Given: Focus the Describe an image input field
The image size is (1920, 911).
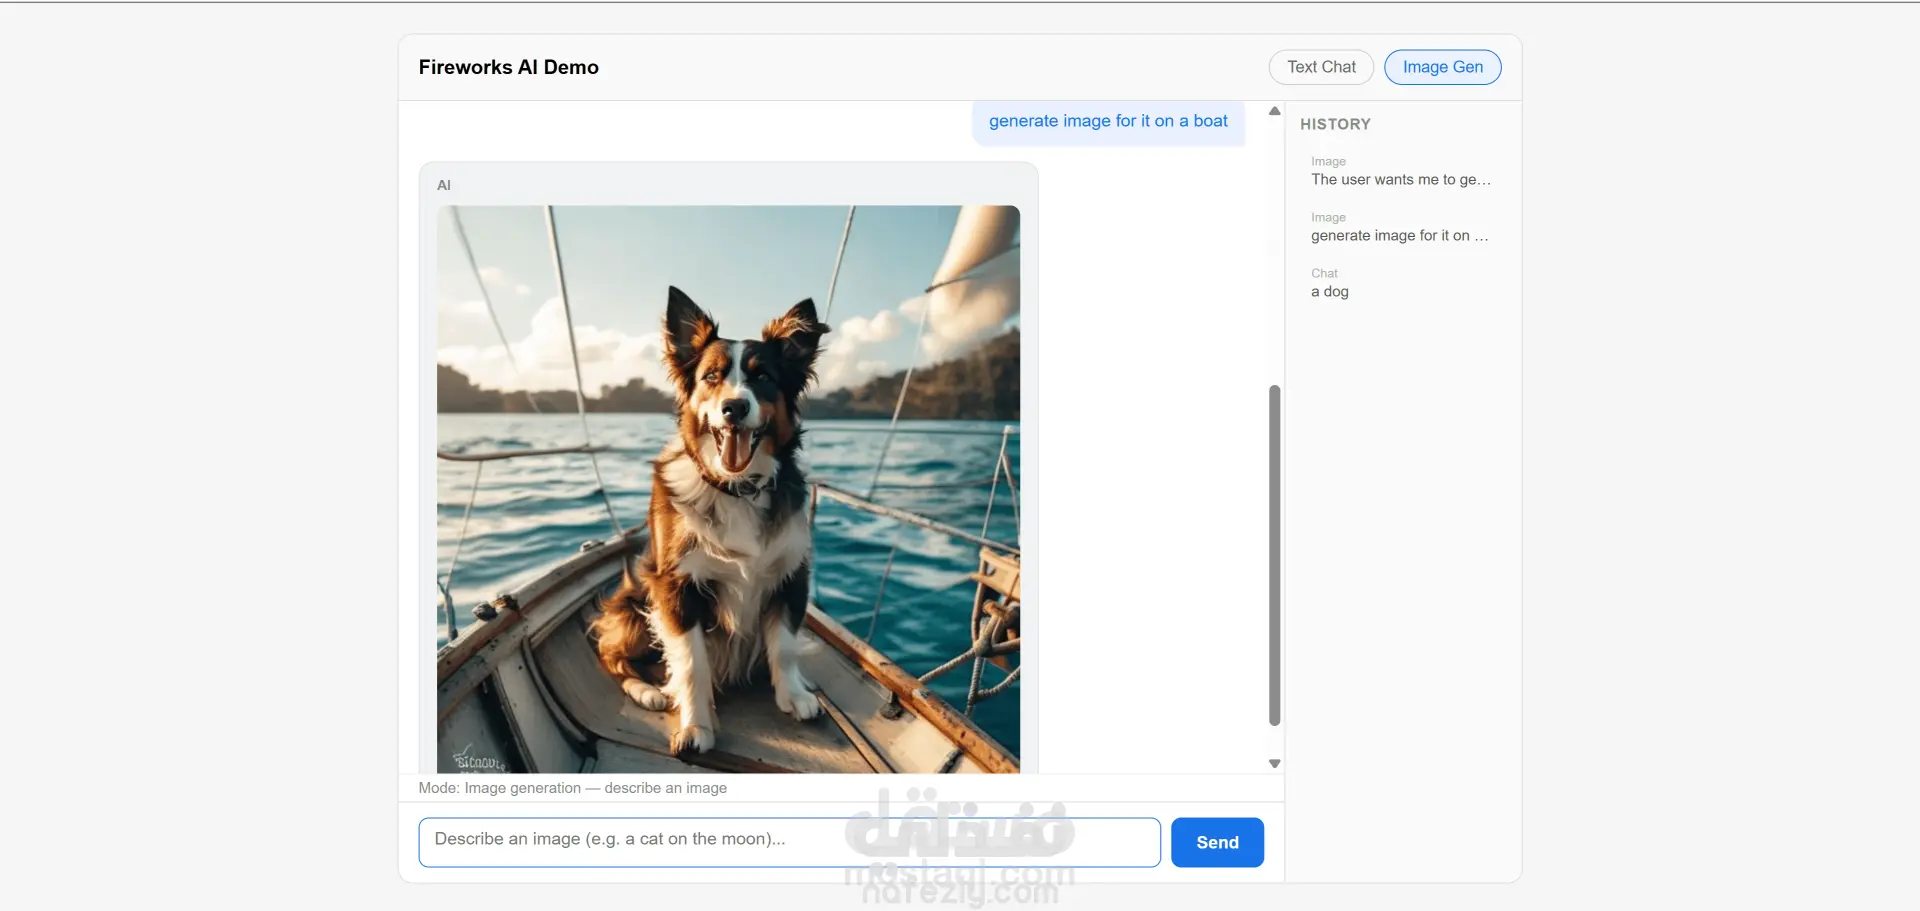Looking at the screenshot, I should (x=789, y=842).
